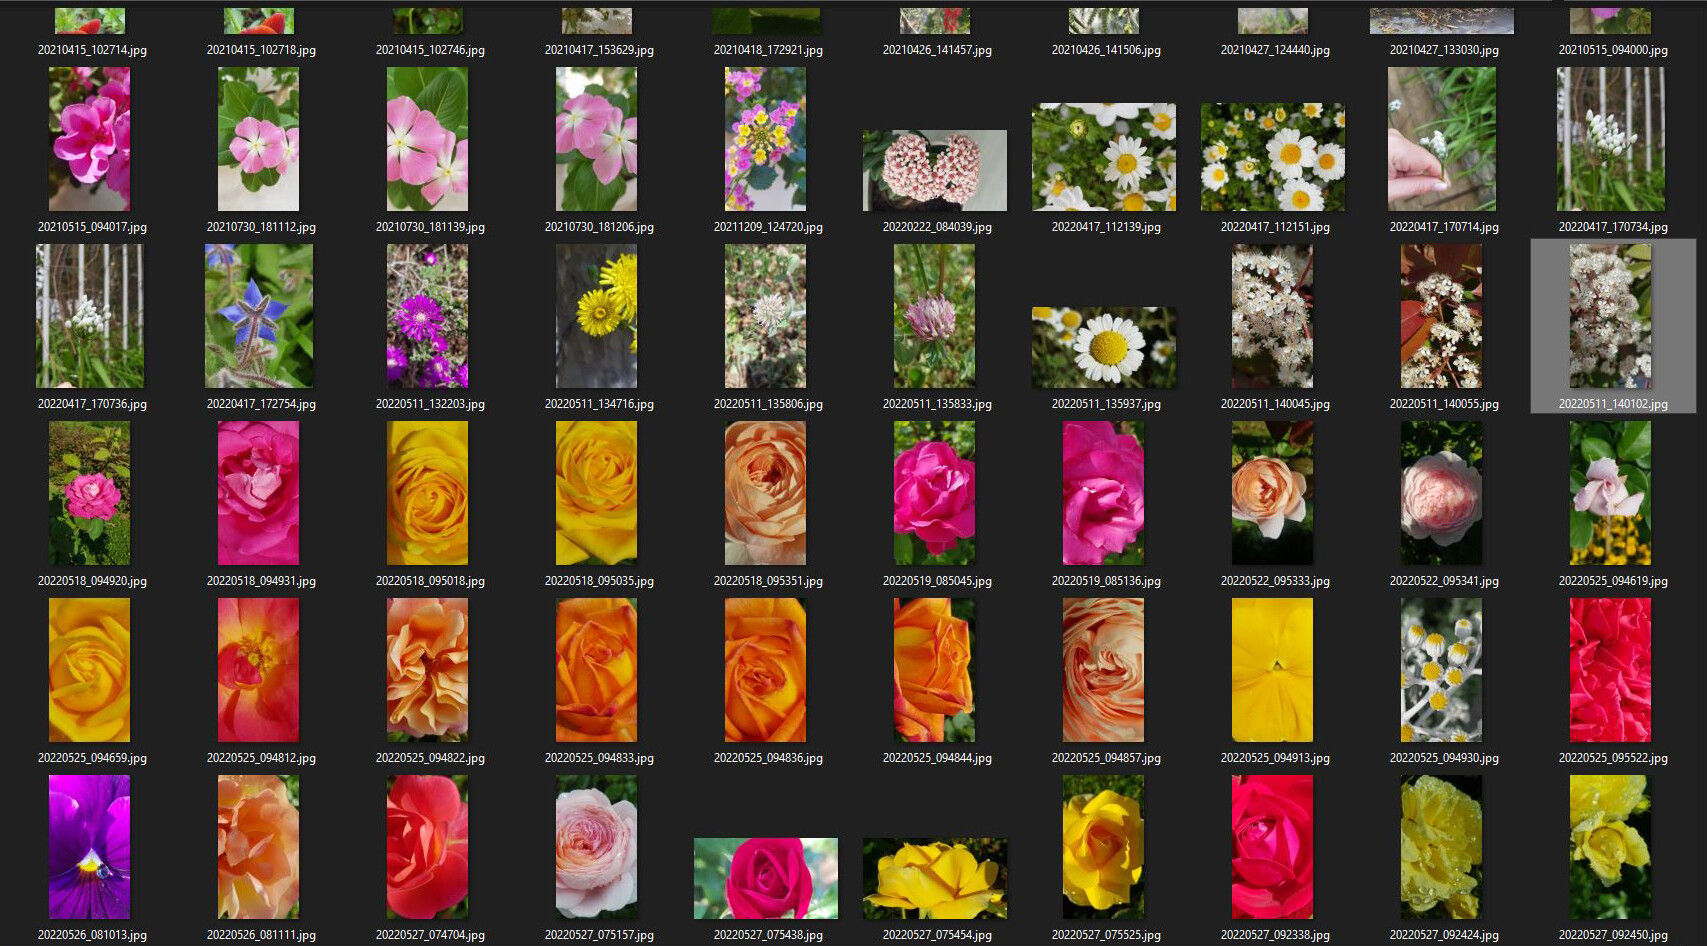Screen dimensions: 1707x946
Task: Click the filename label 20220527_092450.jpg
Action: (1612, 936)
